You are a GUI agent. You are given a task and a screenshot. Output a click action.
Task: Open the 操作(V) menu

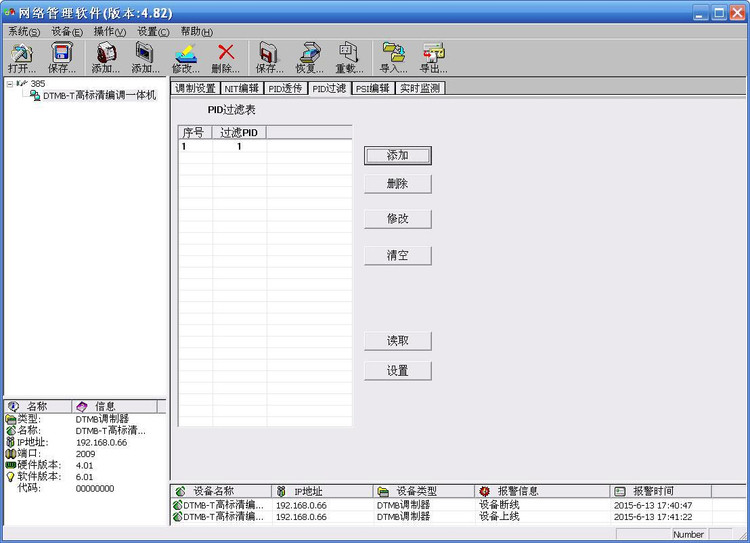click(110, 32)
